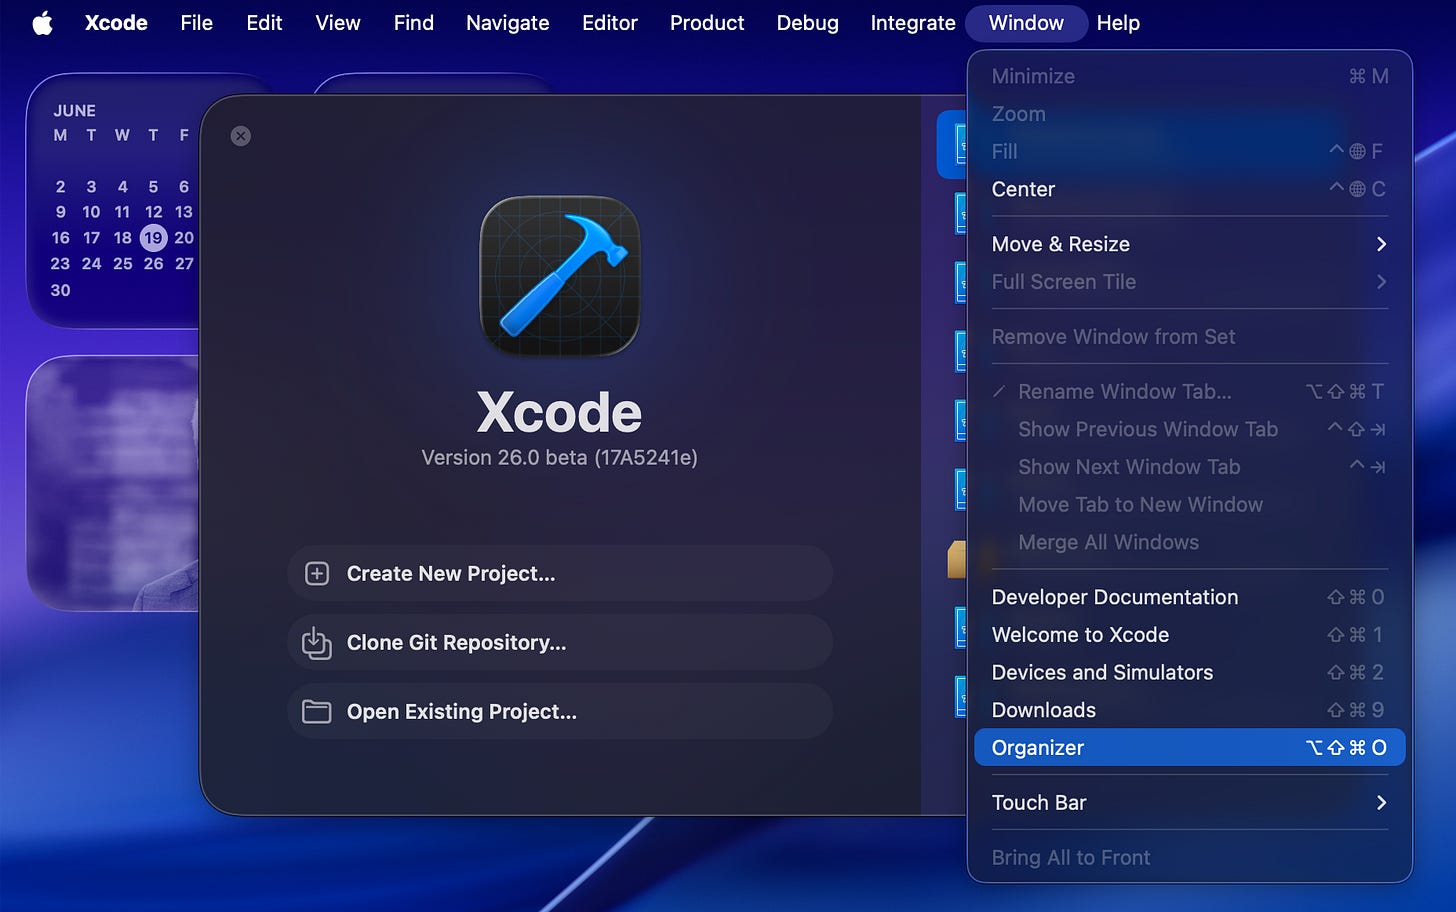The height and width of the screenshot is (912, 1456).
Task: Expand the Move & Resize submenu arrow
Action: click(1381, 244)
